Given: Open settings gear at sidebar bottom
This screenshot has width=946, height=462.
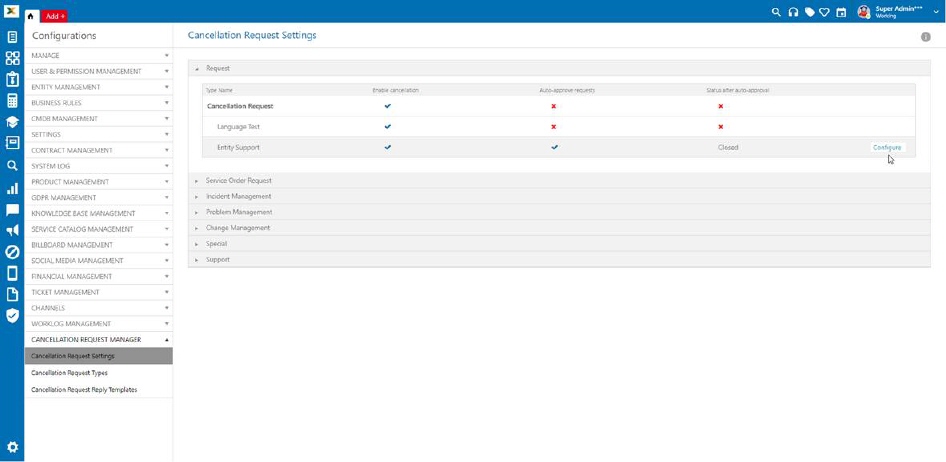Looking at the screenshot, I should [x=12, y=447].
